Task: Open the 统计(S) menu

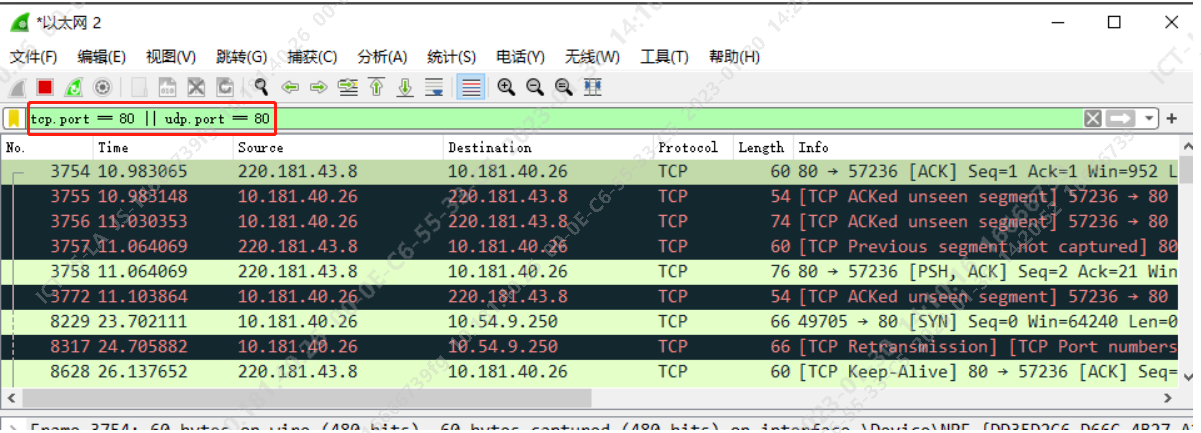Action: click(x=451, y=57)
